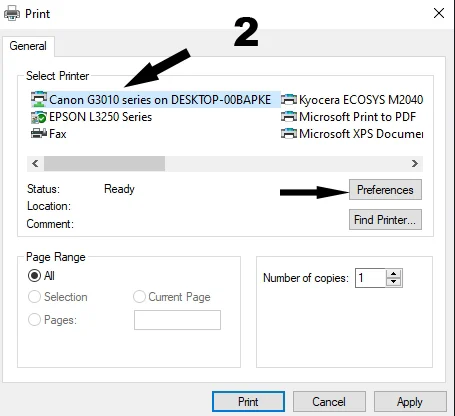Click the printer list scroll right arrow
Image resolution: width=455 pixels, height=416 pixels.
click(415, 163)
